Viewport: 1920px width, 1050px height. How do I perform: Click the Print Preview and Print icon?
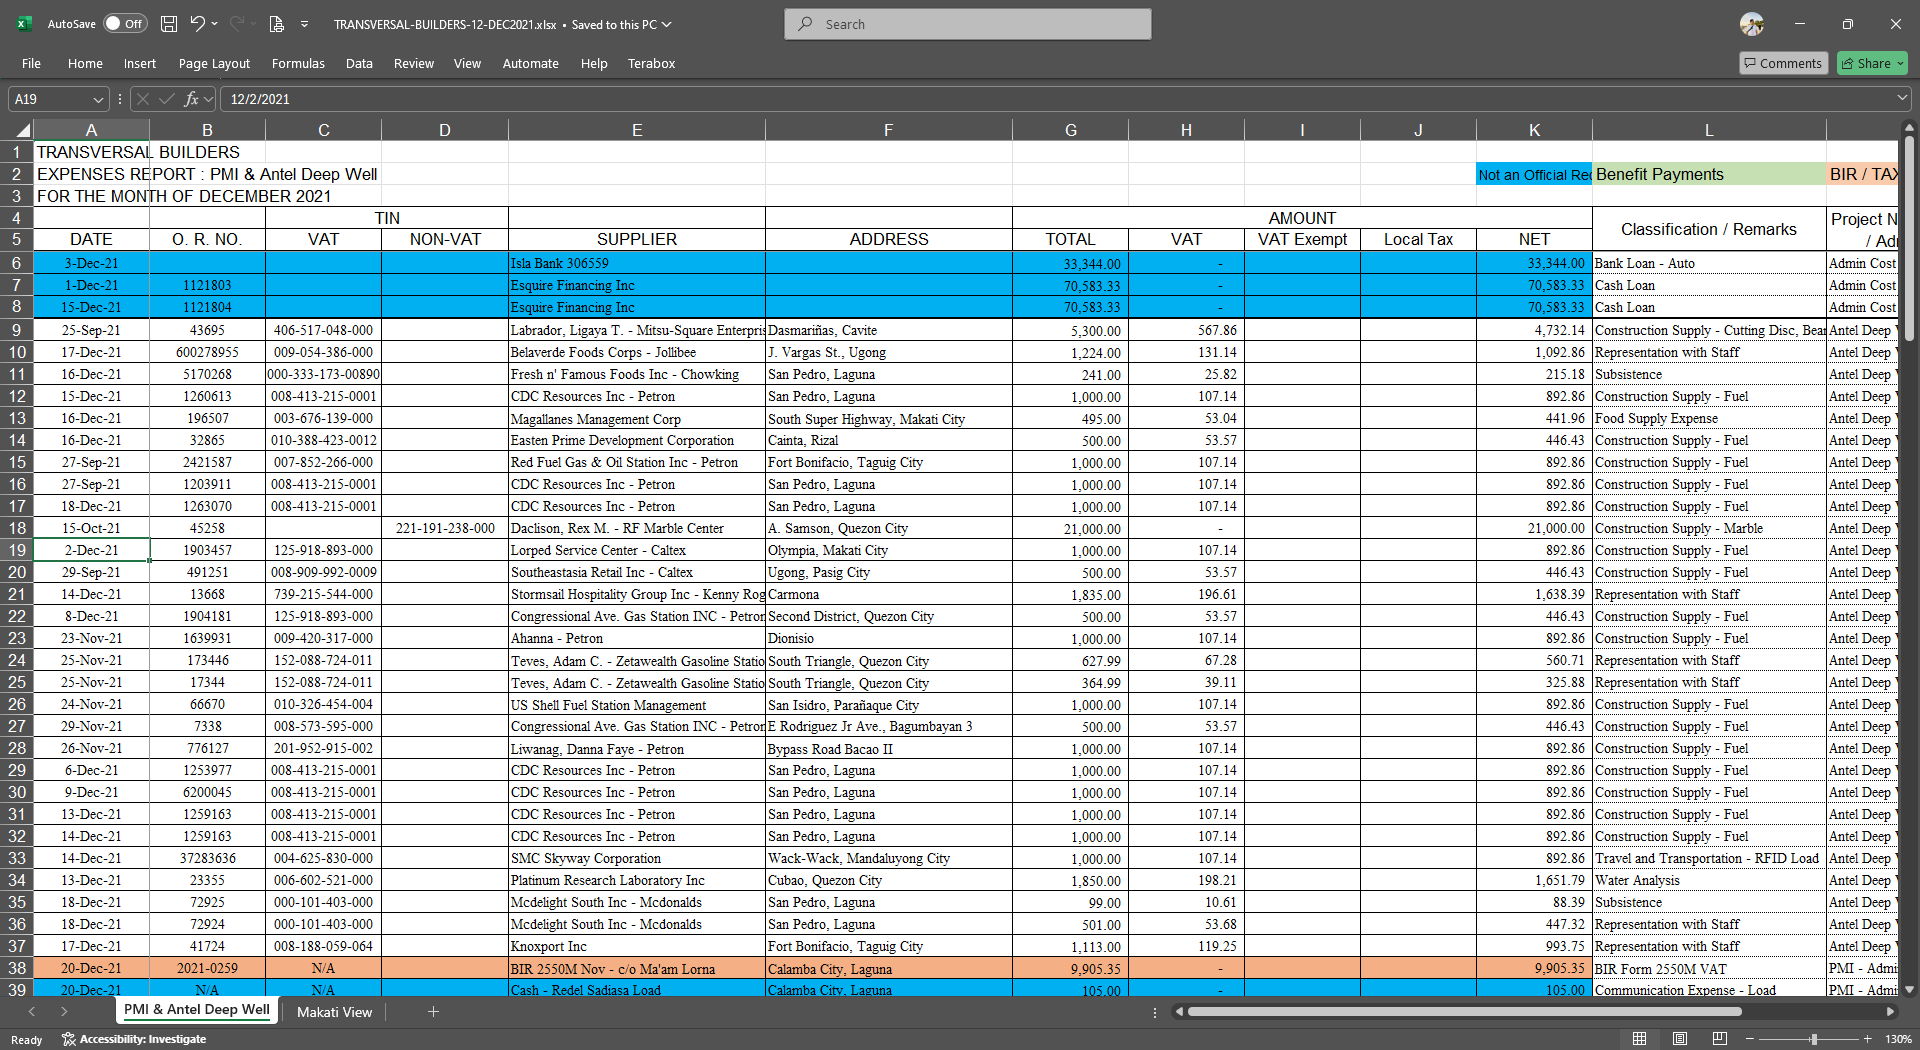277,24
